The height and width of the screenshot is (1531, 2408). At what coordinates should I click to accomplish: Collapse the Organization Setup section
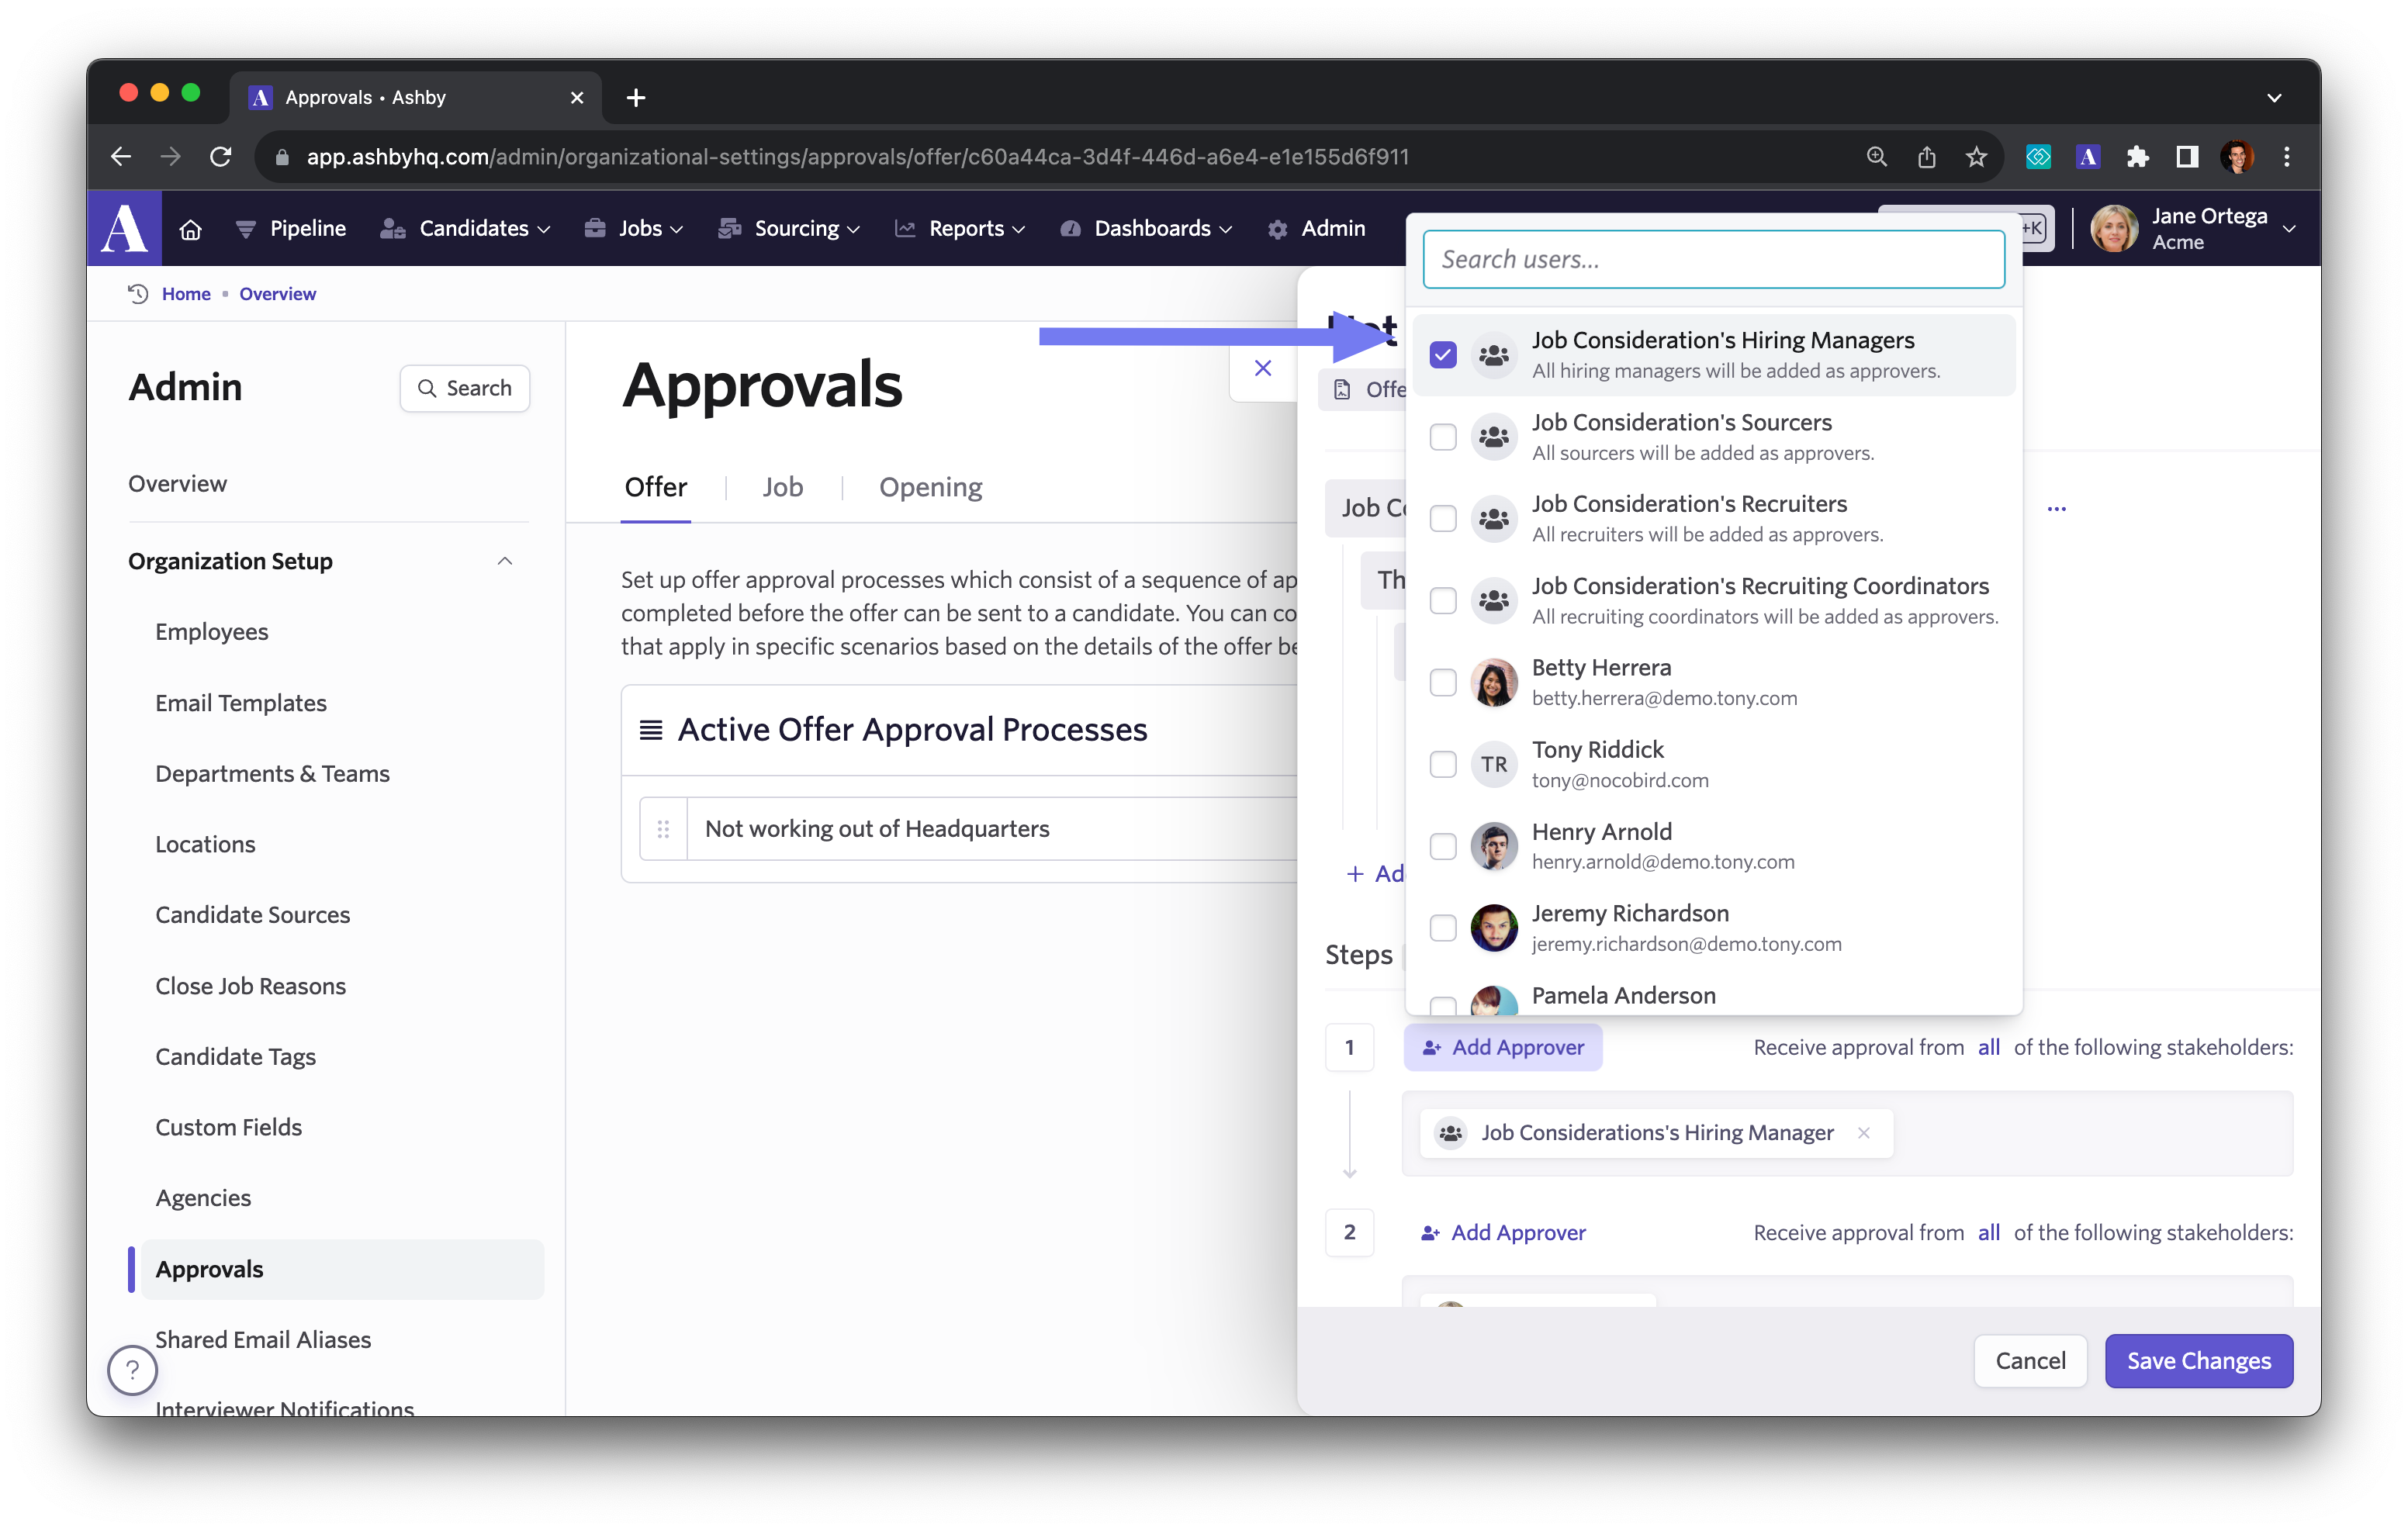(x=505, y=561)
